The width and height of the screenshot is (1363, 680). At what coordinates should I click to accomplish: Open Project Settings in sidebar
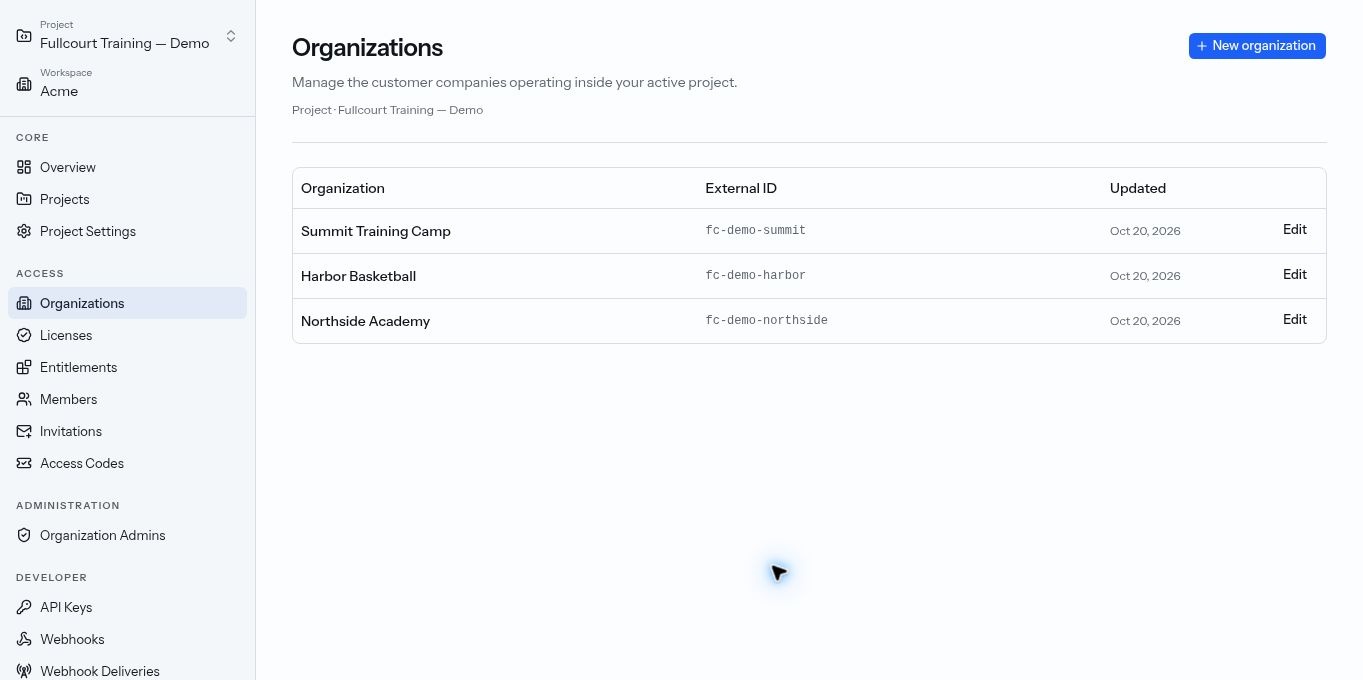click(x=127, y=231)
